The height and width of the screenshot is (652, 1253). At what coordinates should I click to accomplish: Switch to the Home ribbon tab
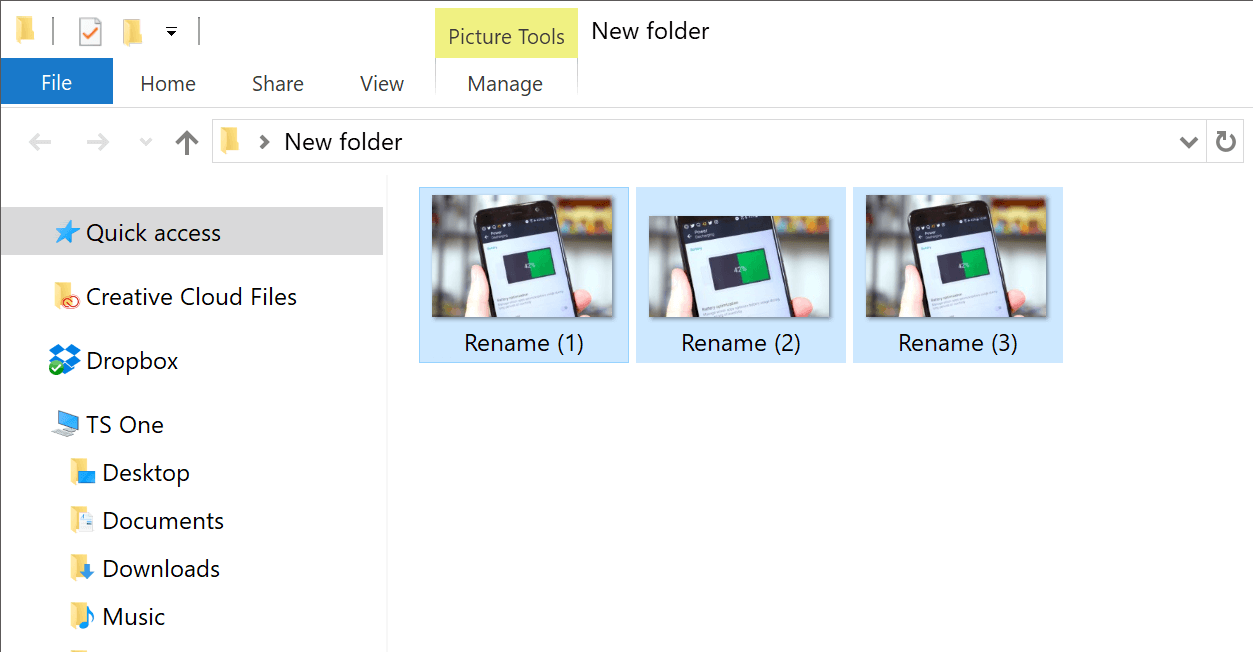tap(168, 84)
